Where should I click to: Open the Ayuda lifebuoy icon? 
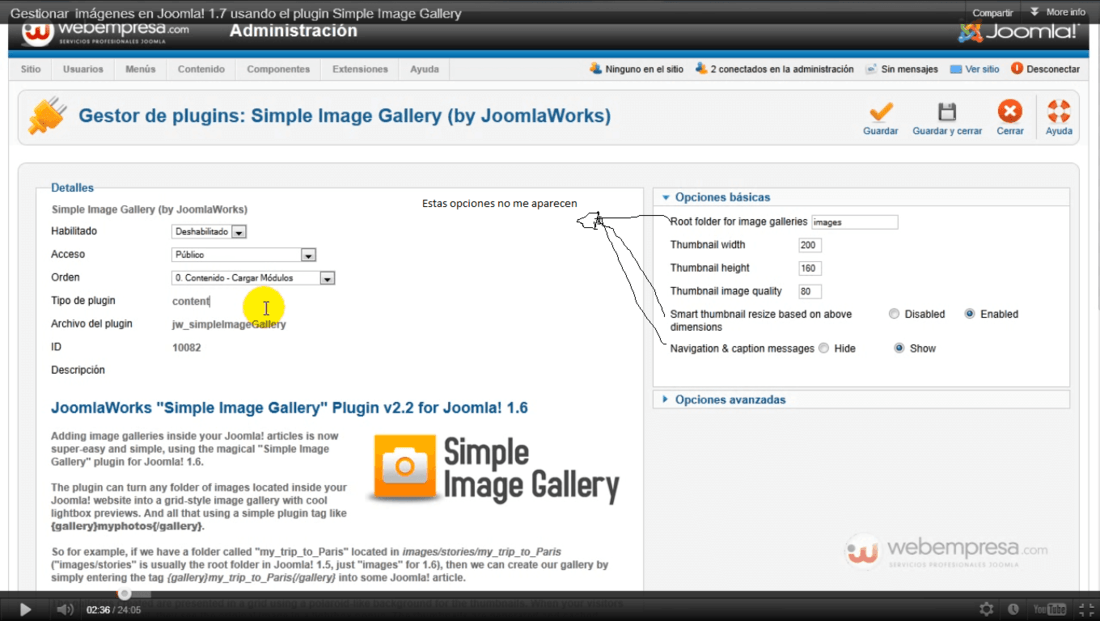tap(1059, 111)
